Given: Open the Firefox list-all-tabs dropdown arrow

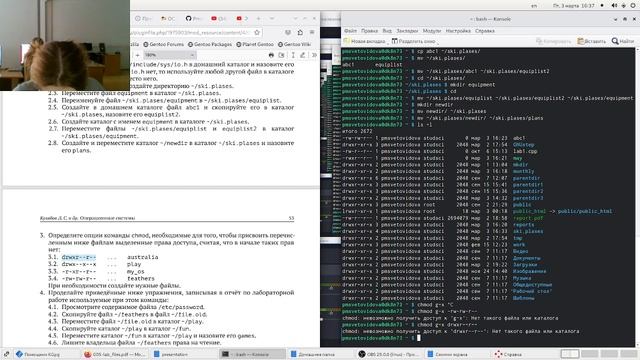Looking at the screenshot, I should coord(272,18).
